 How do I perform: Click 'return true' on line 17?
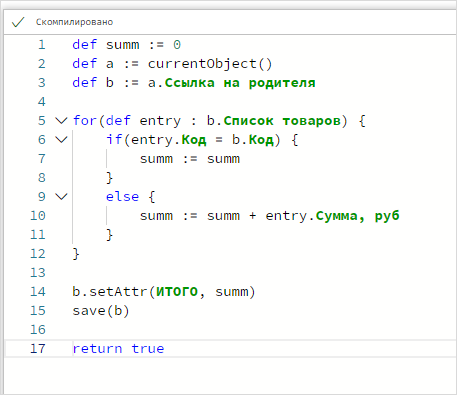point(118,349)
